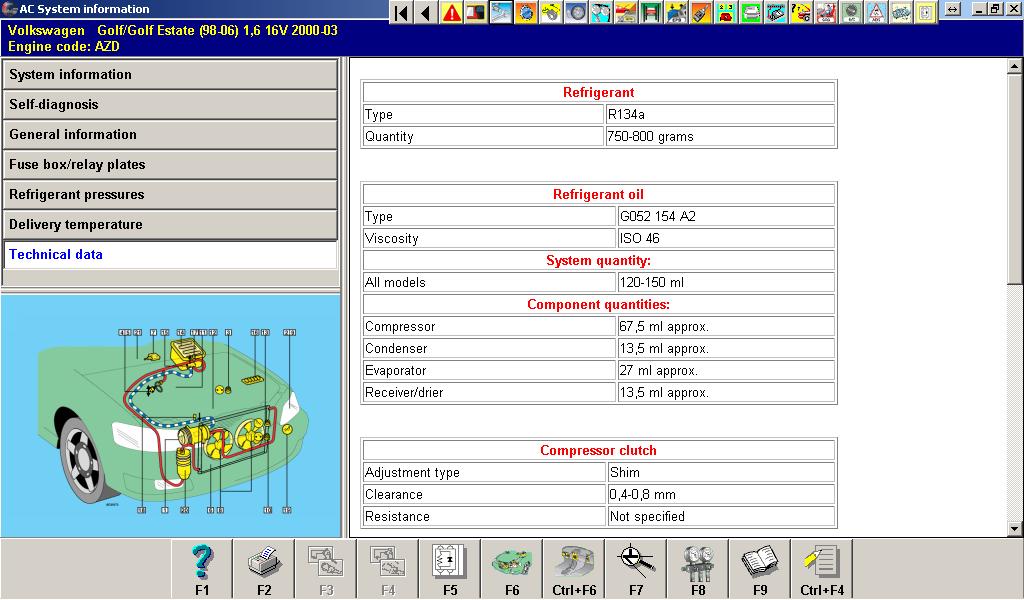Click the Evaporator row label
This screenshot has height=600, width=1024.
490,370
